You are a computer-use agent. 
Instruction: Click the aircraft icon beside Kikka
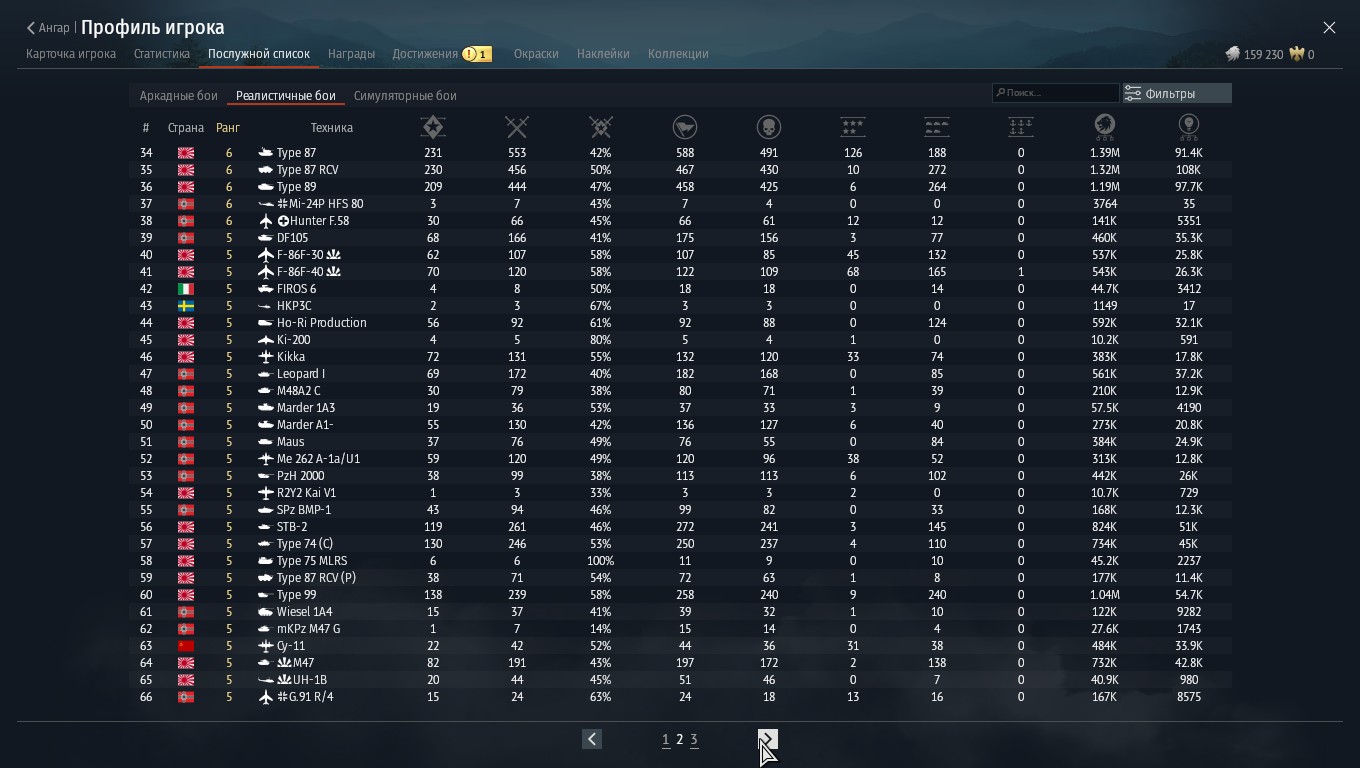point(265,357)
